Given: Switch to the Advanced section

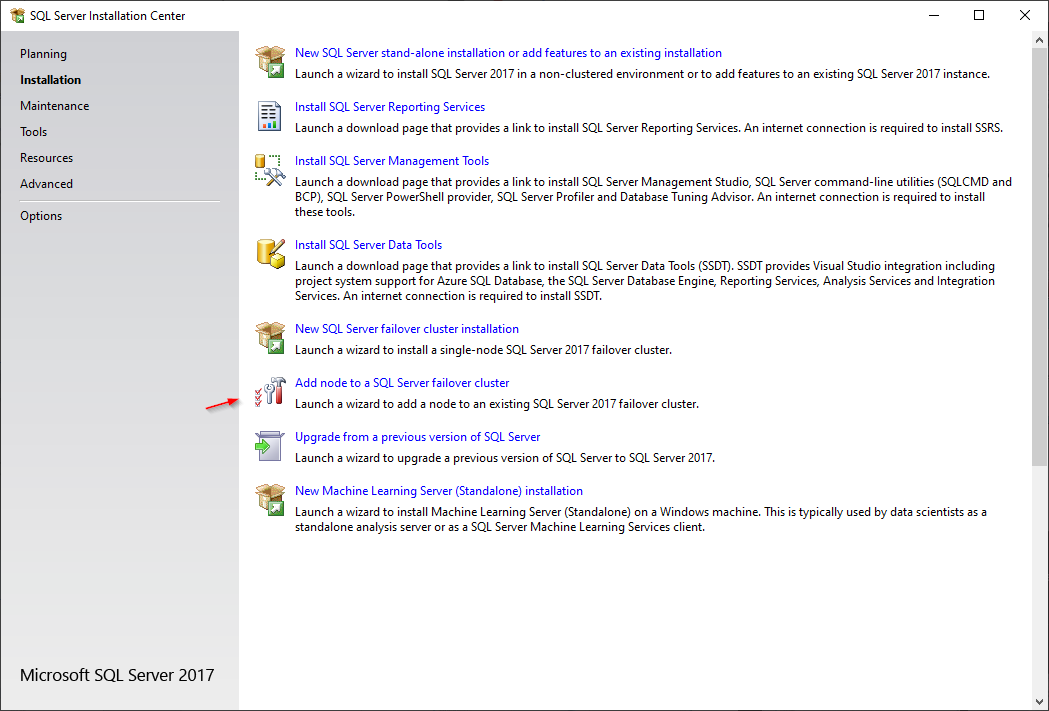Looking at the screenshot, I should click(x=46, y=184).
